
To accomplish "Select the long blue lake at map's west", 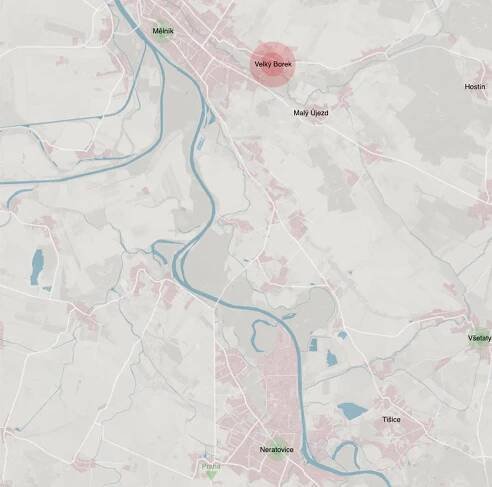I will [x=37, y=267].
